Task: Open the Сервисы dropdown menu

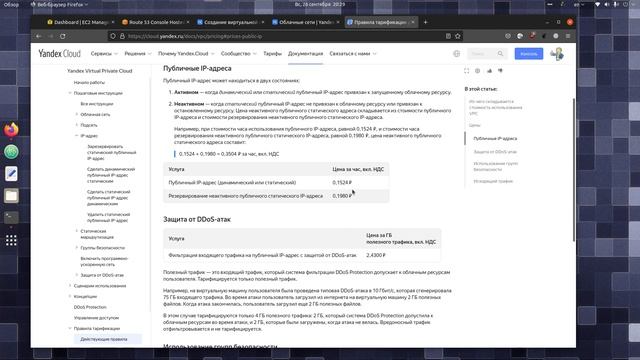Action: [104, 53]
